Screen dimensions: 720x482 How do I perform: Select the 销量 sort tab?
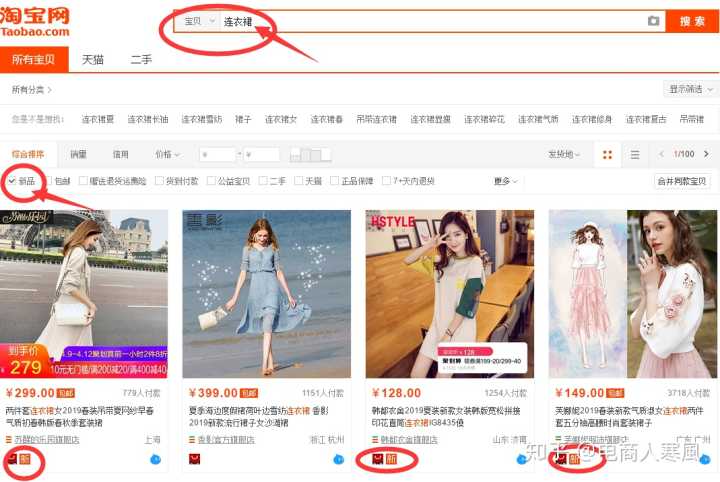78,155
